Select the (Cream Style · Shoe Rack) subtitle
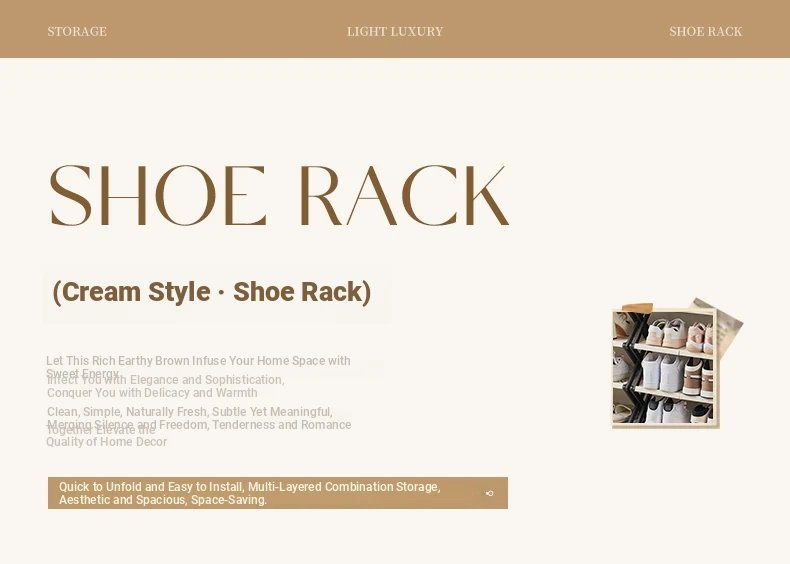The width and height of the screenshot is (790, 564). click(212, 292)
